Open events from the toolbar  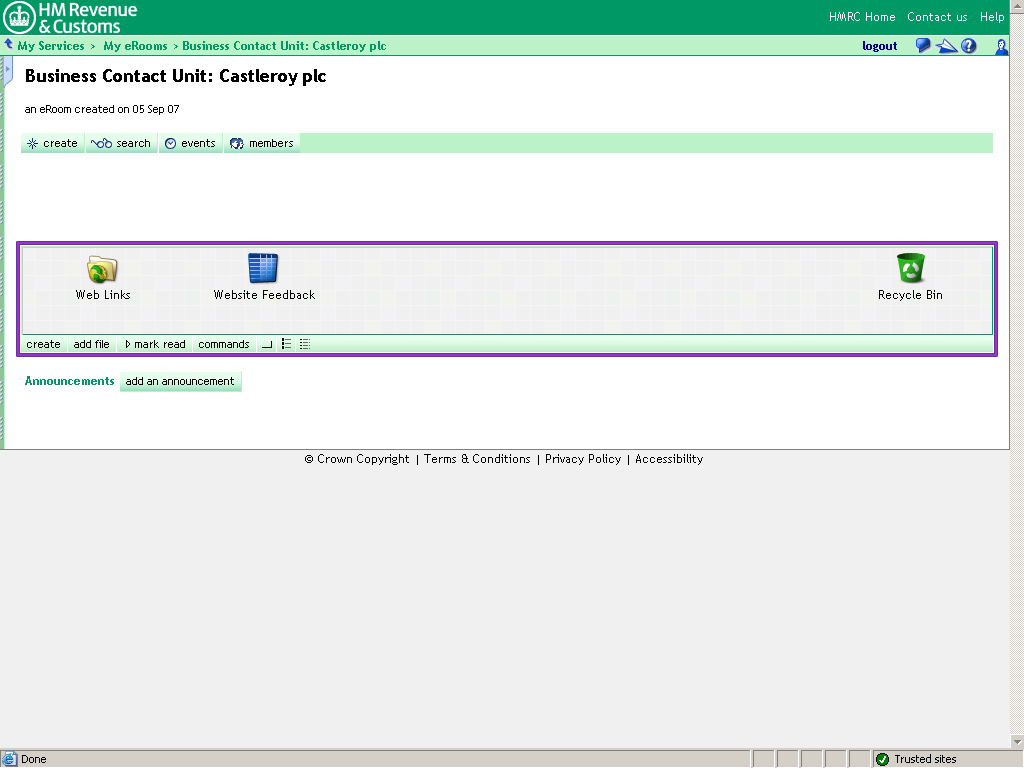(x=190, y=143)
